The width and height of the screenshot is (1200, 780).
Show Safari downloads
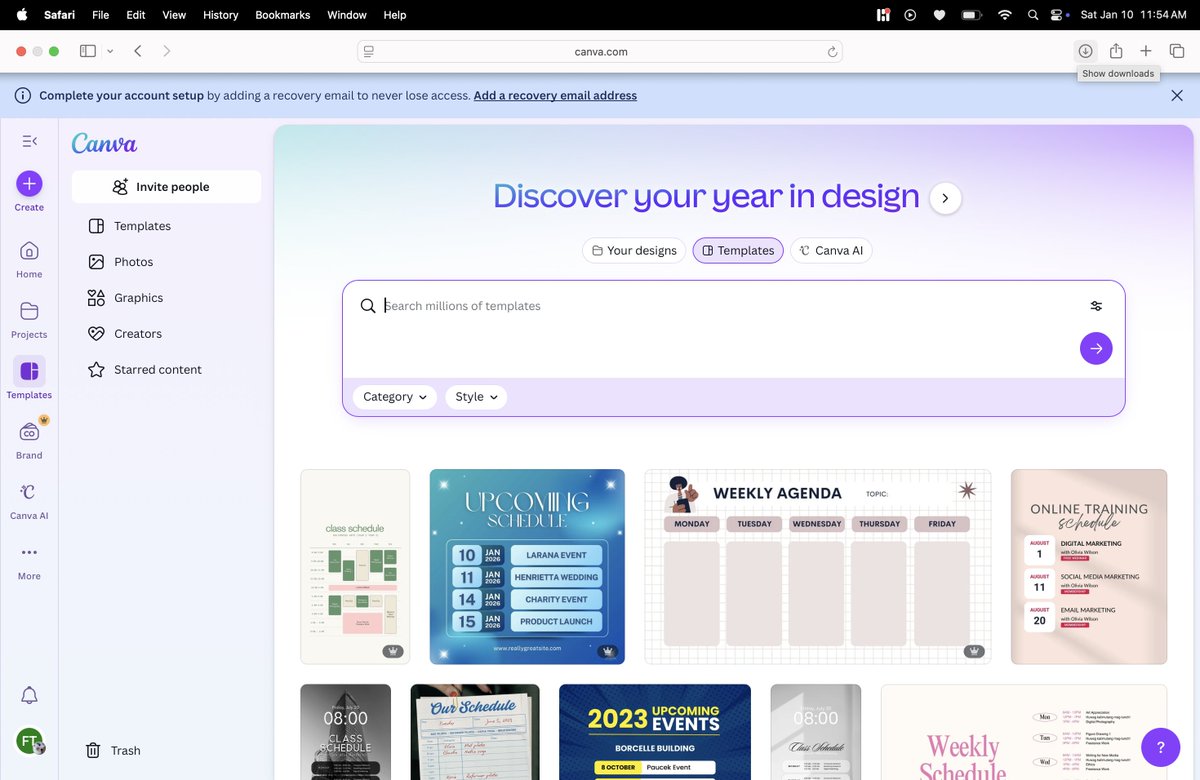[x=1085, y=51]
